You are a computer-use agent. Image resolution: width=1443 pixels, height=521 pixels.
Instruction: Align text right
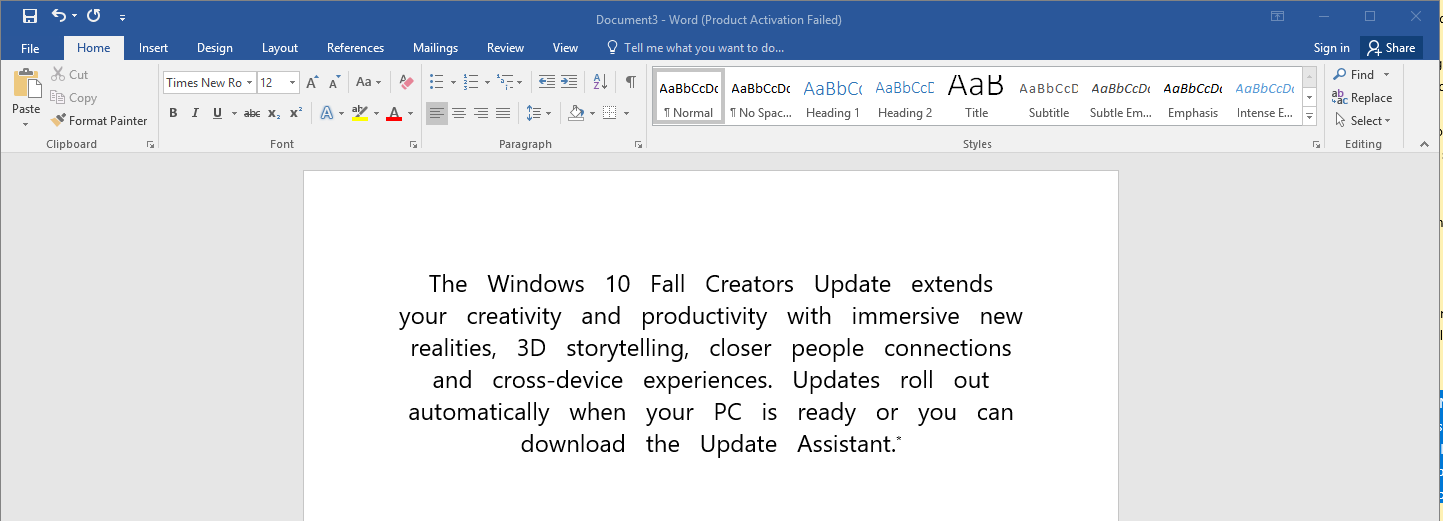pyautogui.click(x=481, y=114)
